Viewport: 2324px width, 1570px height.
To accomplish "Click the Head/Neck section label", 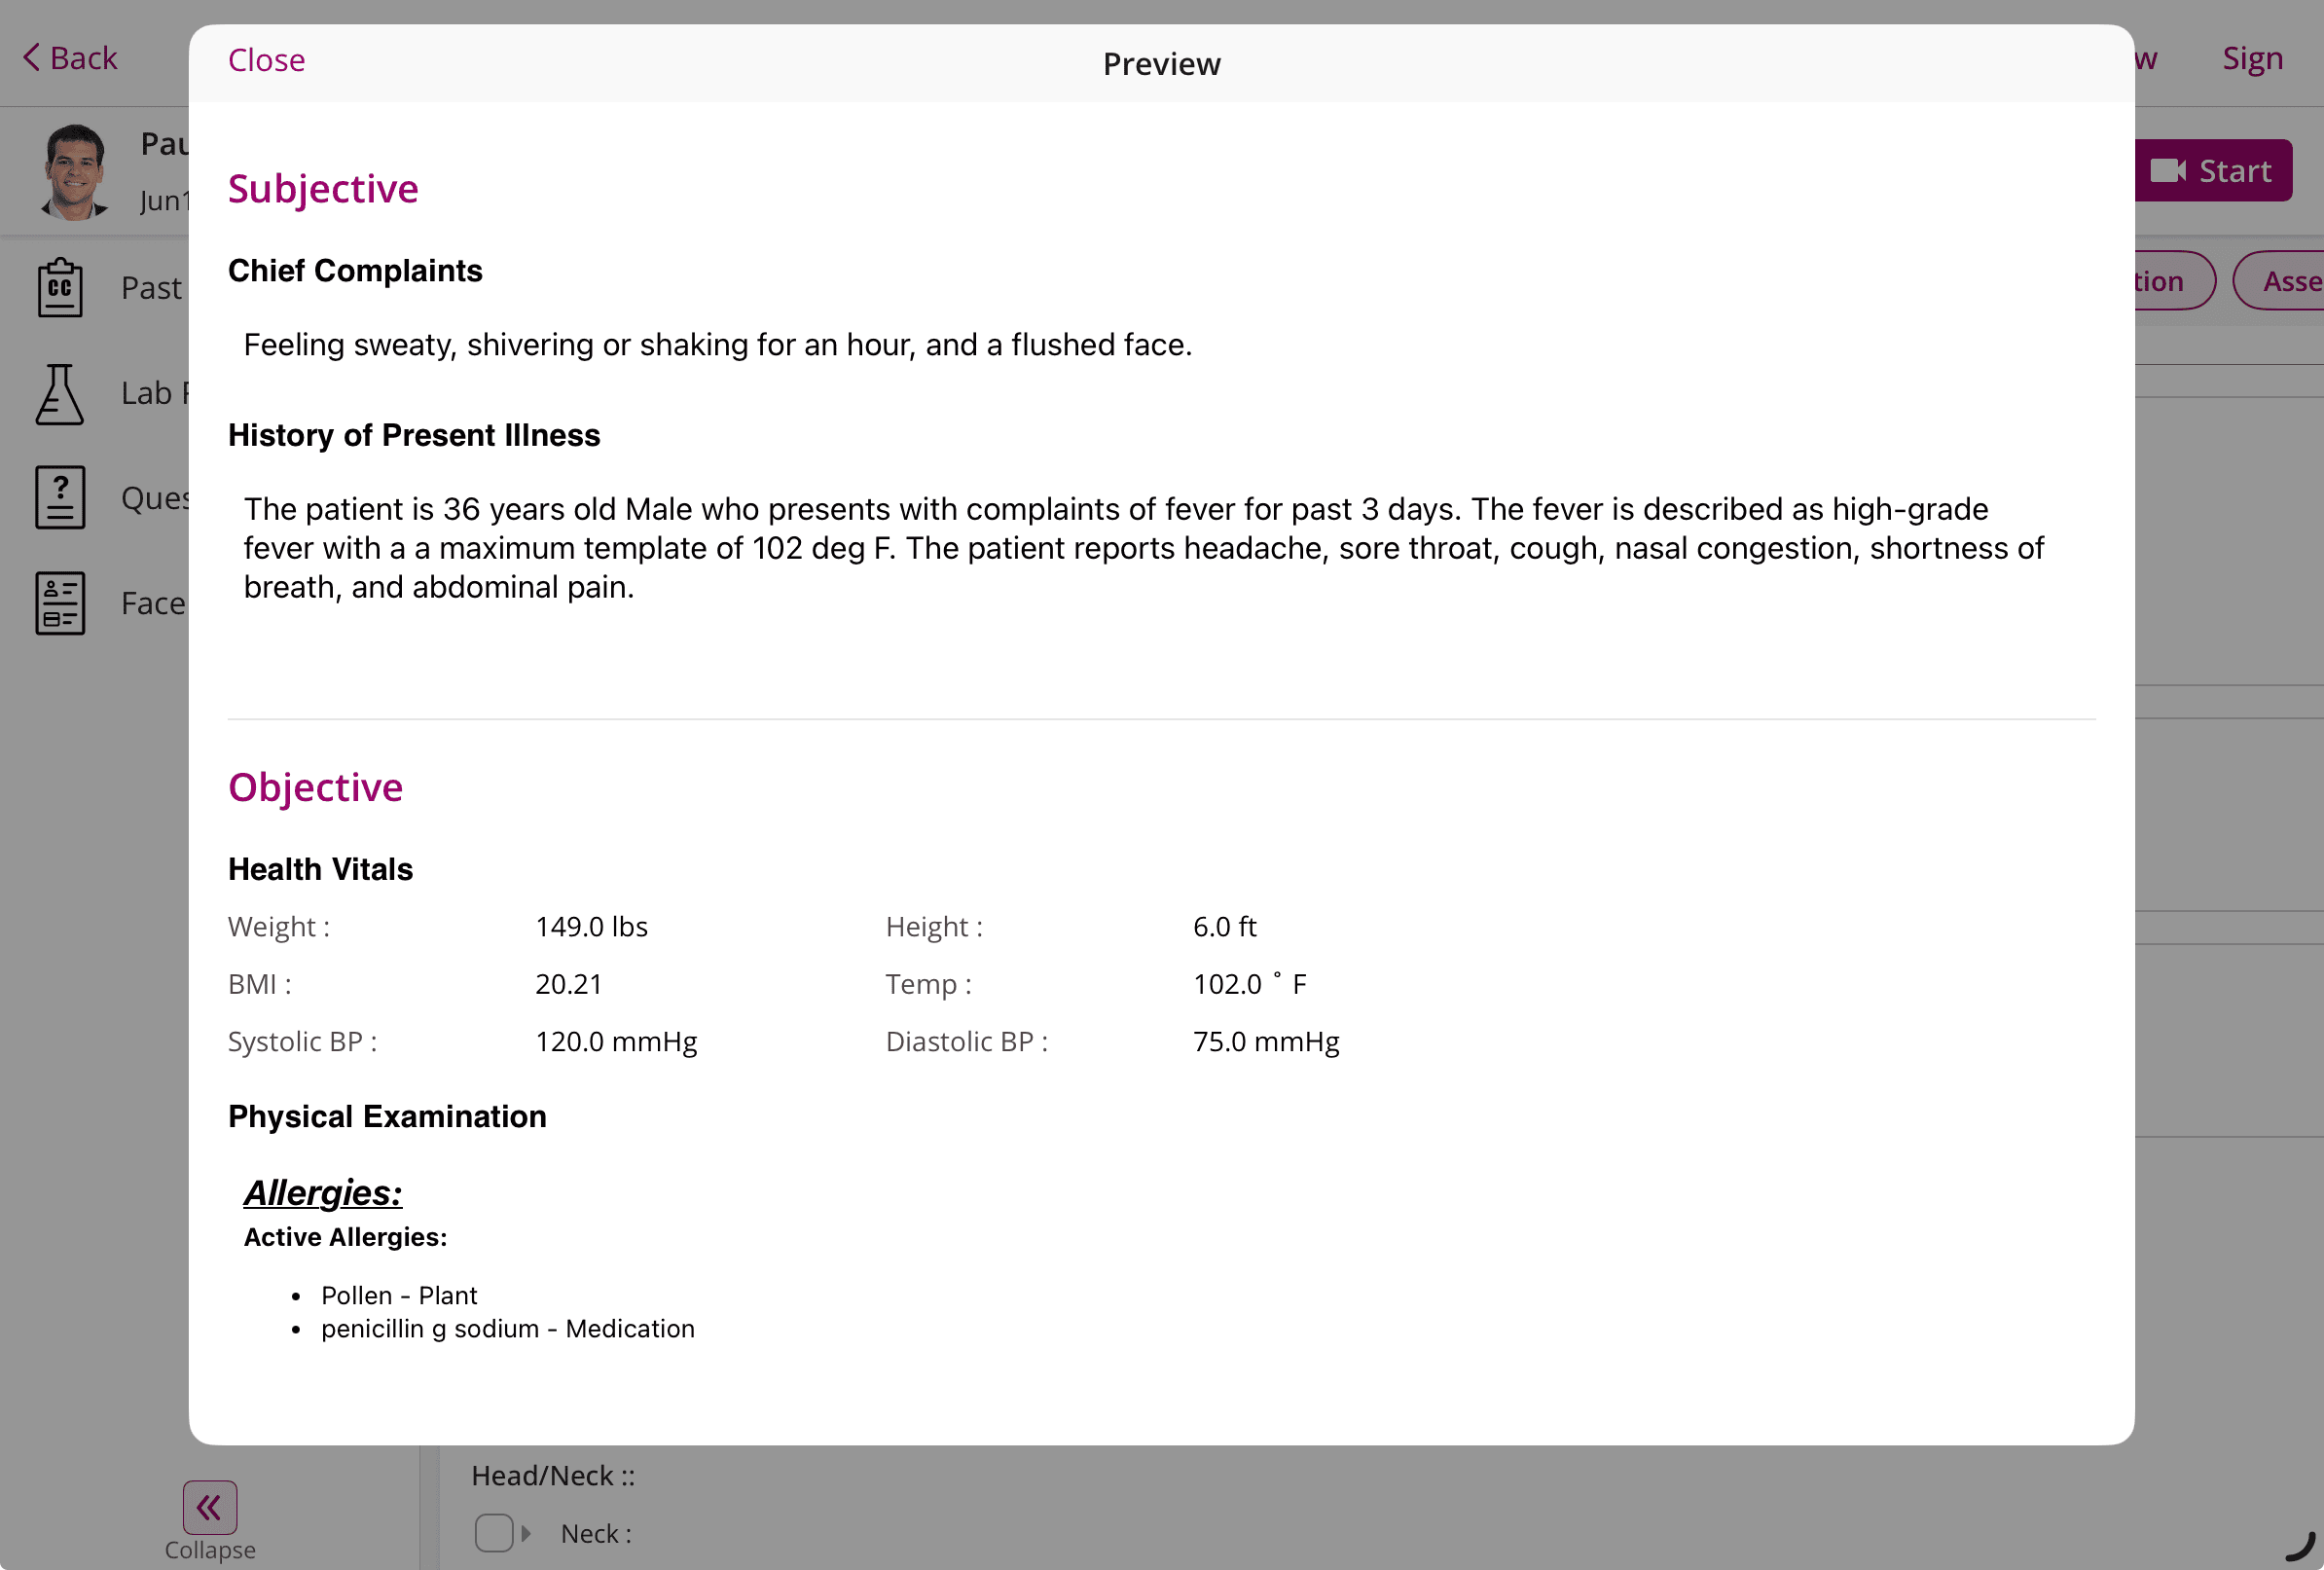I will pos(552,1476).
